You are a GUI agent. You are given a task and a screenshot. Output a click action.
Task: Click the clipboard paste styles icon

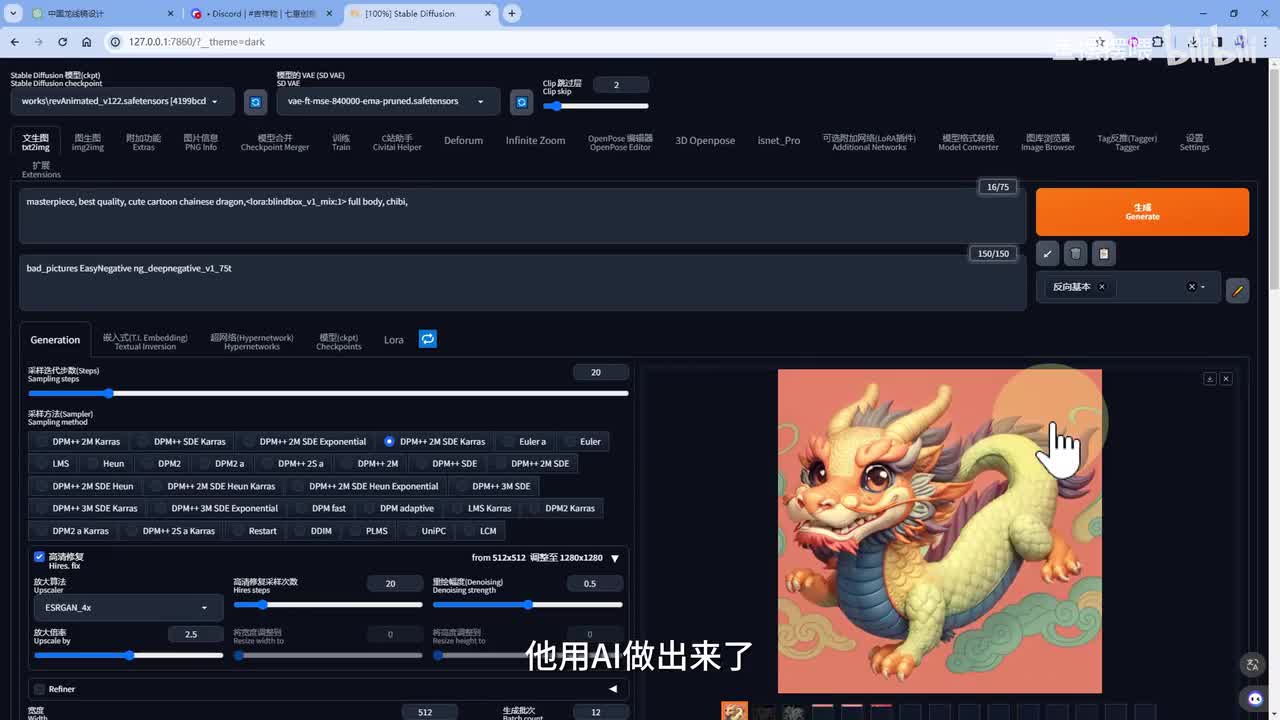pos(1103,254)
